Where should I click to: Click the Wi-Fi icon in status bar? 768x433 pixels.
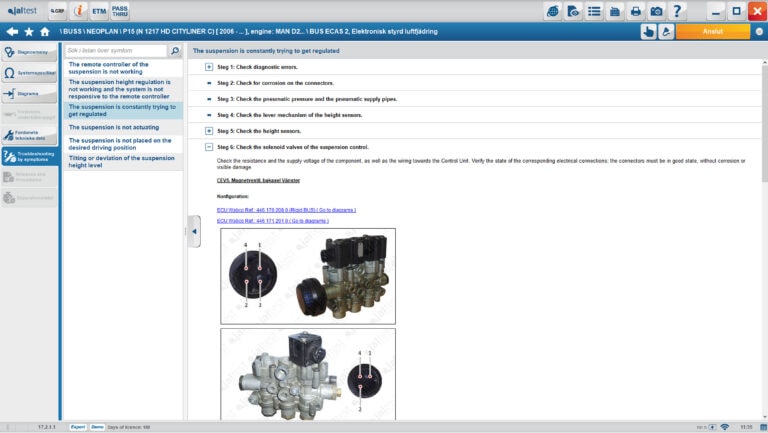click(x=725, y=427)
